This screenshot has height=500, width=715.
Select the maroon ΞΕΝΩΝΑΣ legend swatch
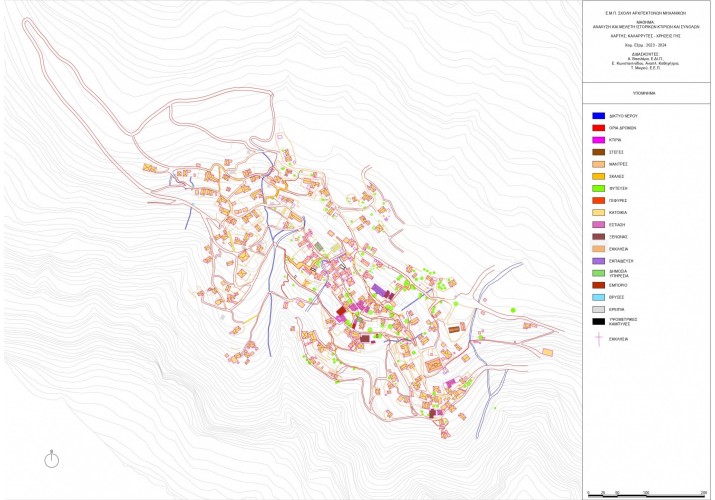point(598,237)
